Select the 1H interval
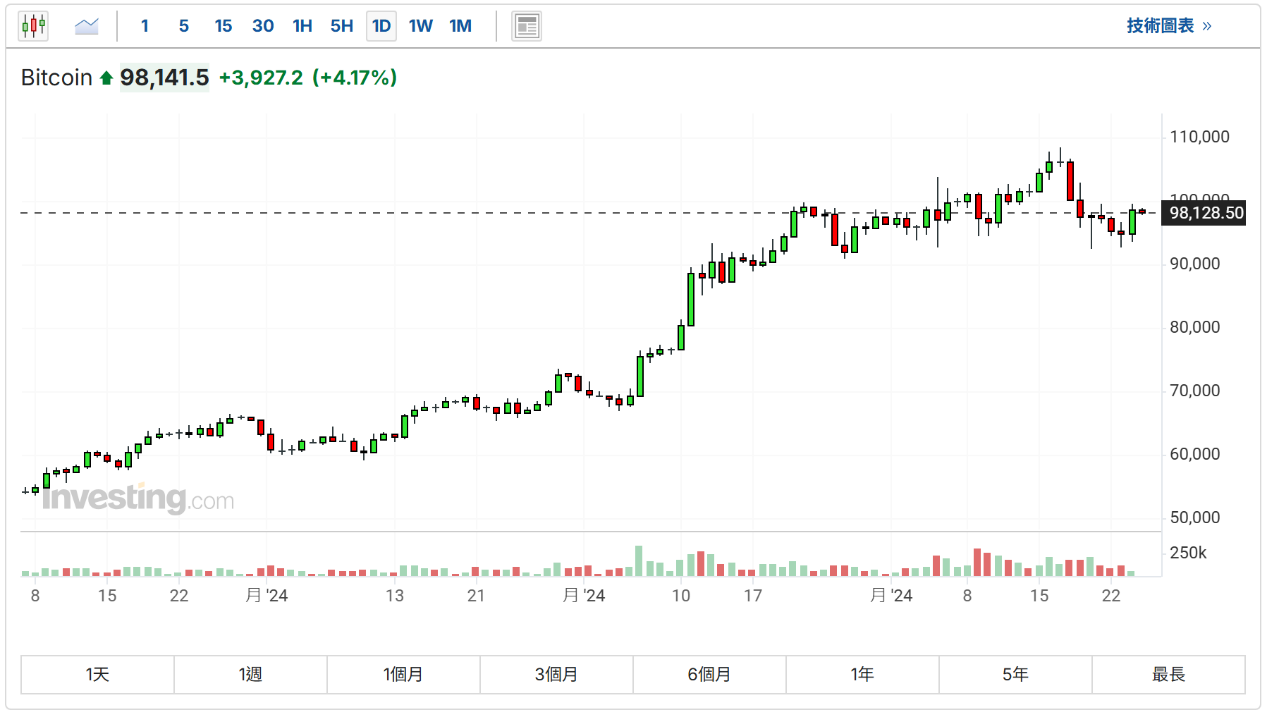This screenshot has width=1267, height=717. click(x=302, y=26)
